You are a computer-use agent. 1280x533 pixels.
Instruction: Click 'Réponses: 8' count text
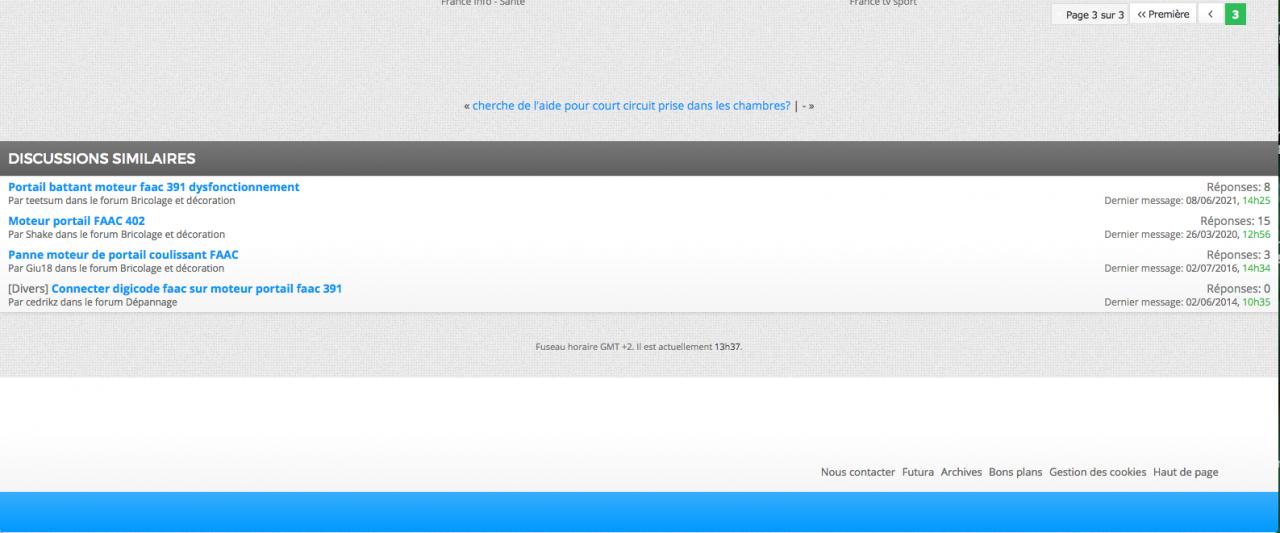coord(1238,187)
